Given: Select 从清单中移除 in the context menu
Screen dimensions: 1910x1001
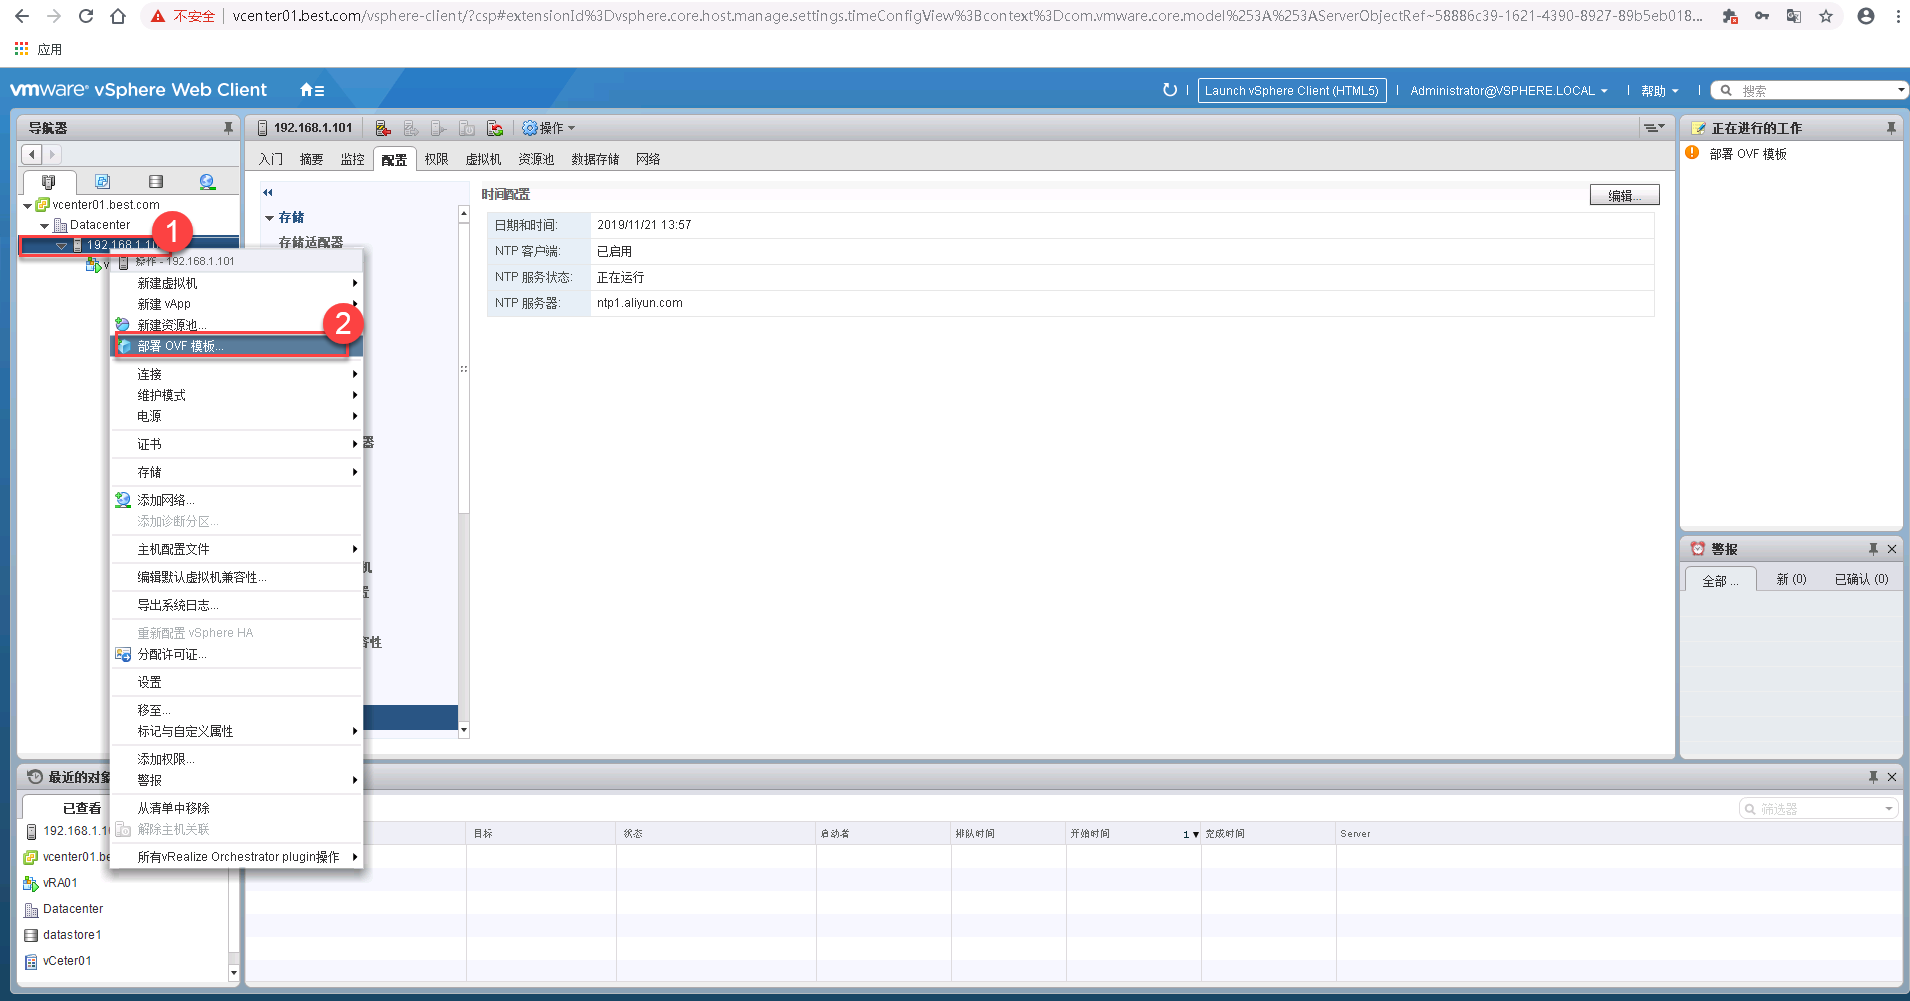Looking at the screenshot, I should [236, 808].
